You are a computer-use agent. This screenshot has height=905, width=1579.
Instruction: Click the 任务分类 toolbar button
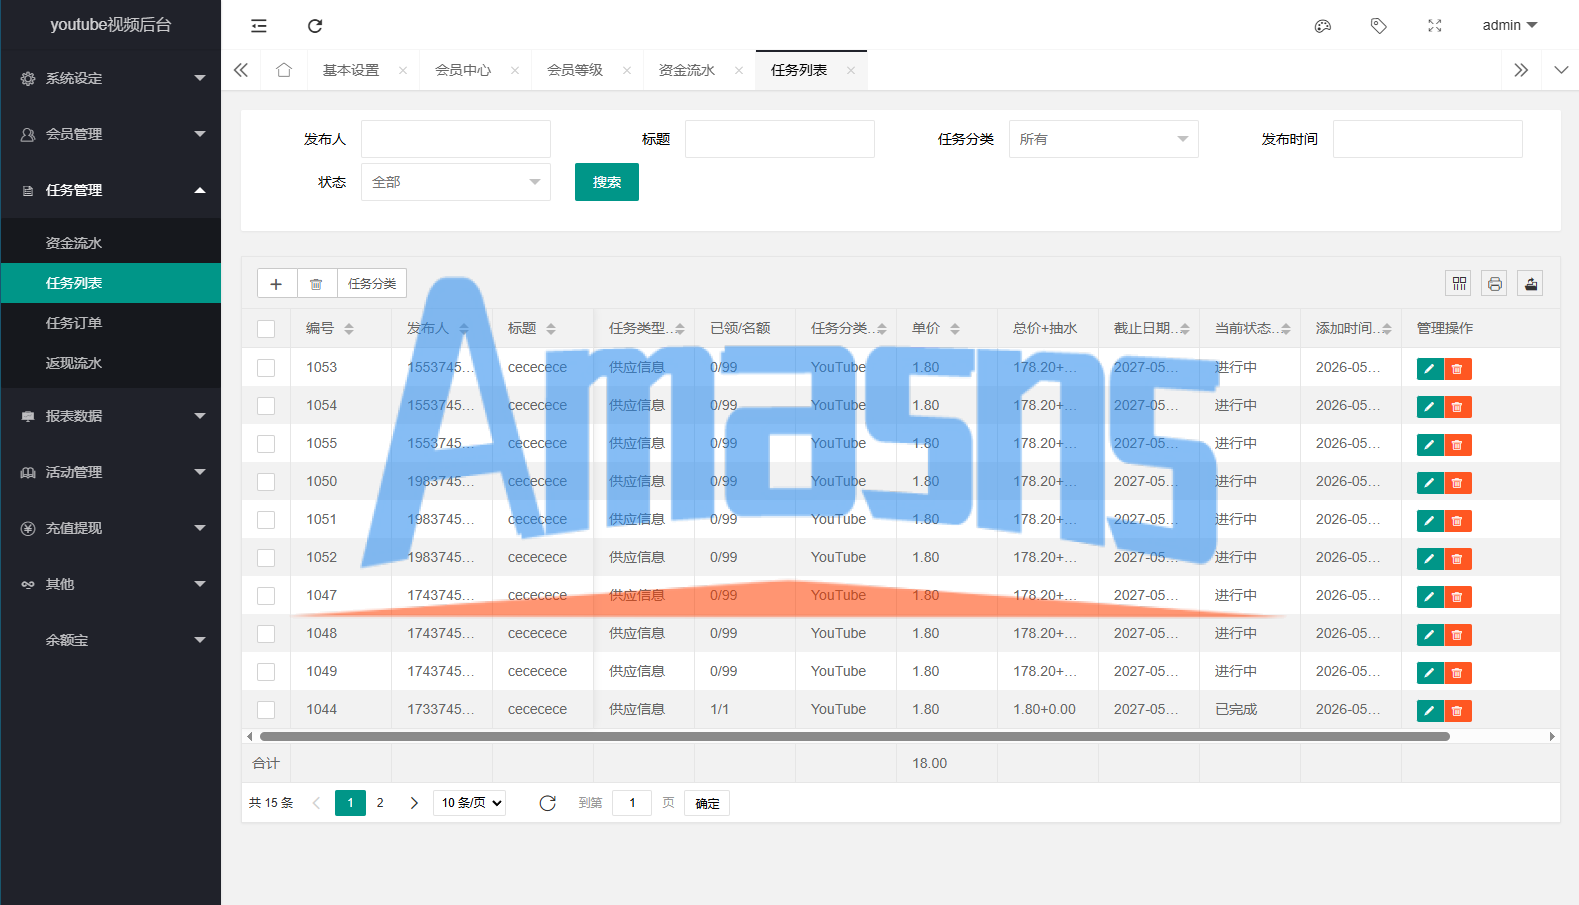(x=372, y=284)
